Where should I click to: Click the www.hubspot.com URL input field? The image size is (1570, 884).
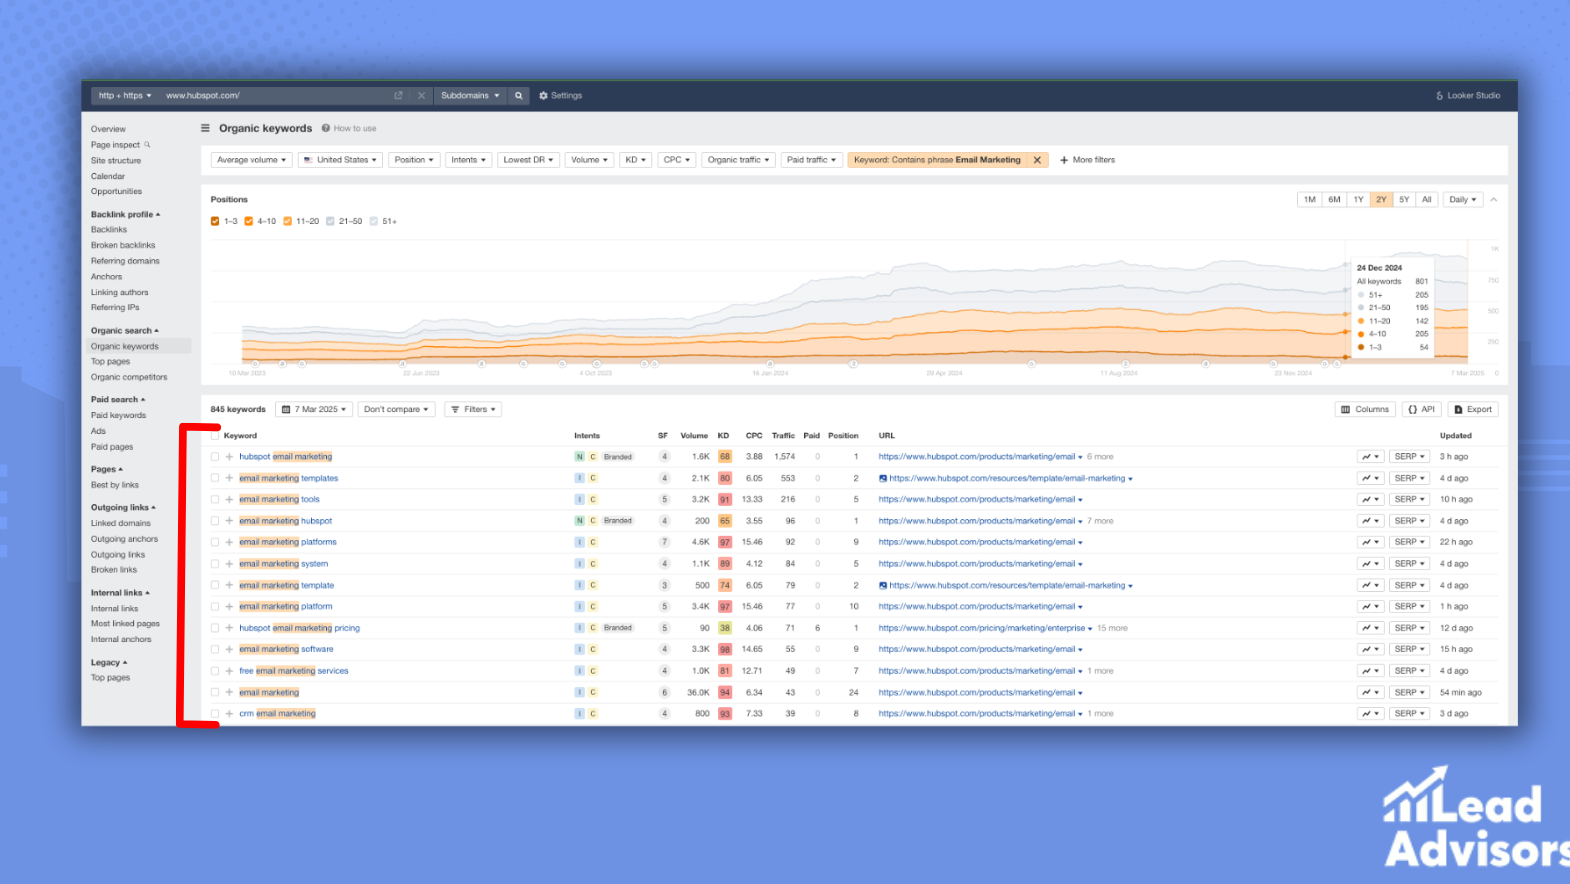(x=275, y=96)
